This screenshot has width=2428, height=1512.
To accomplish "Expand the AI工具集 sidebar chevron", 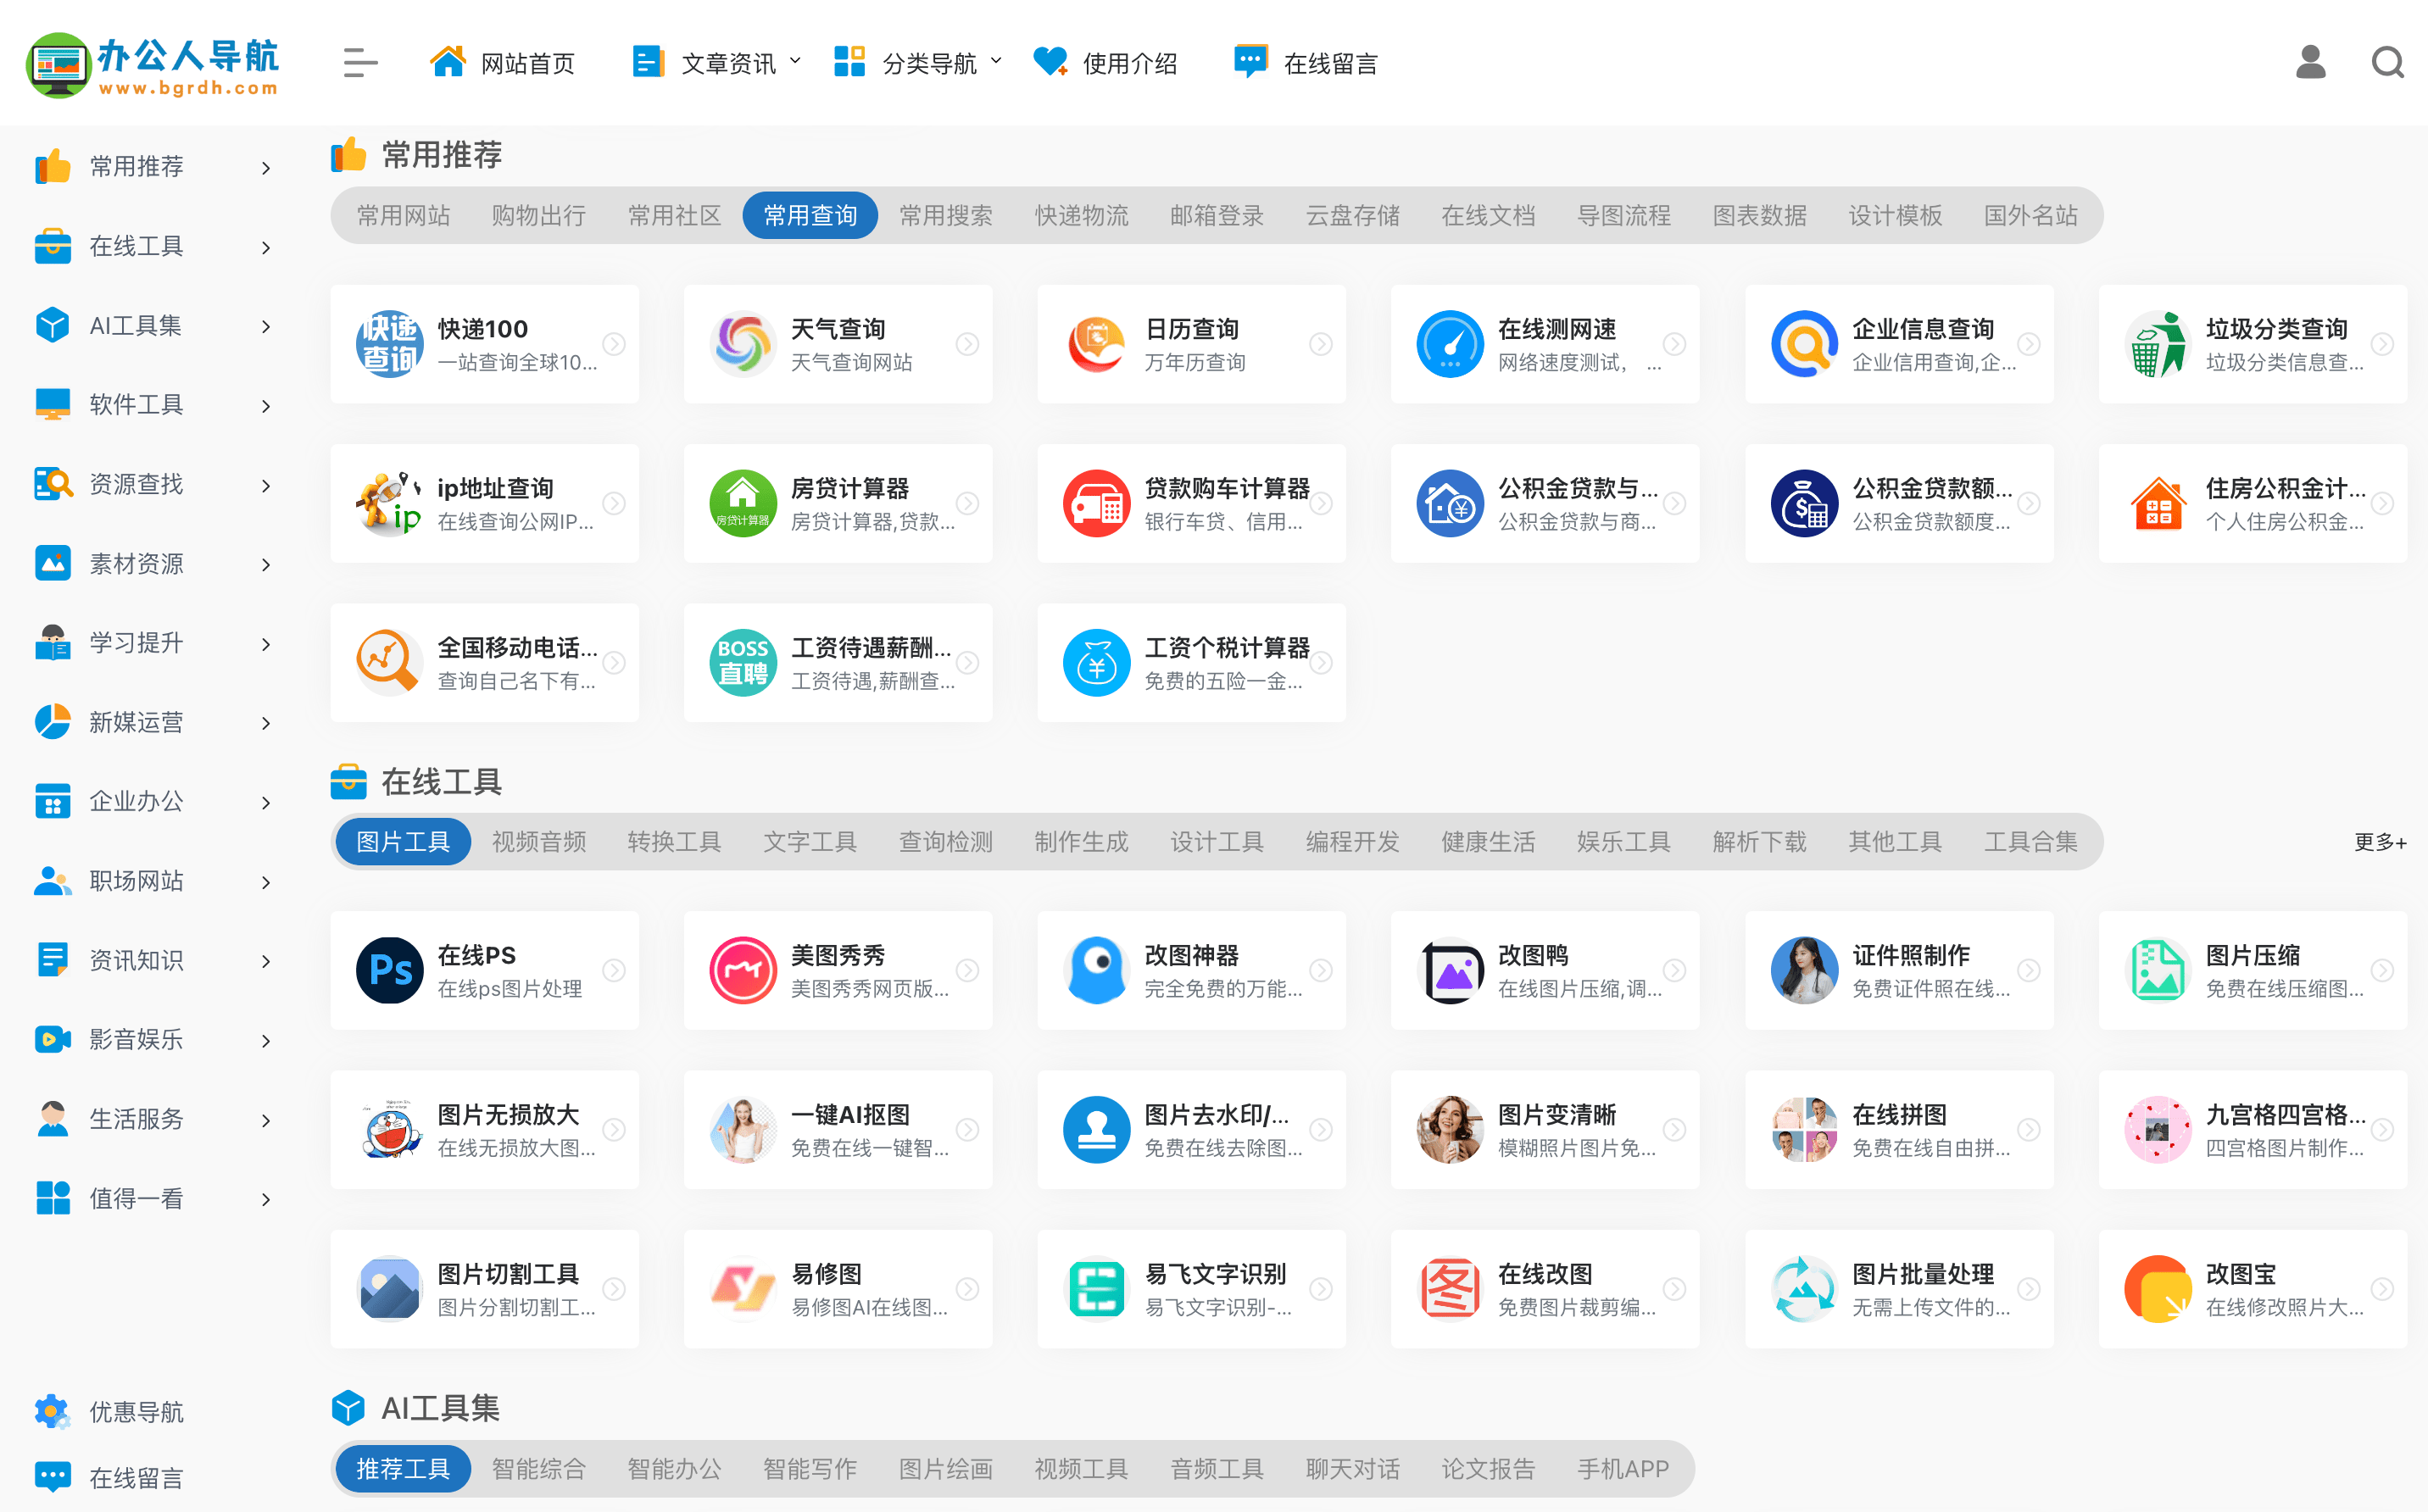I will click(x=265, y=326).
